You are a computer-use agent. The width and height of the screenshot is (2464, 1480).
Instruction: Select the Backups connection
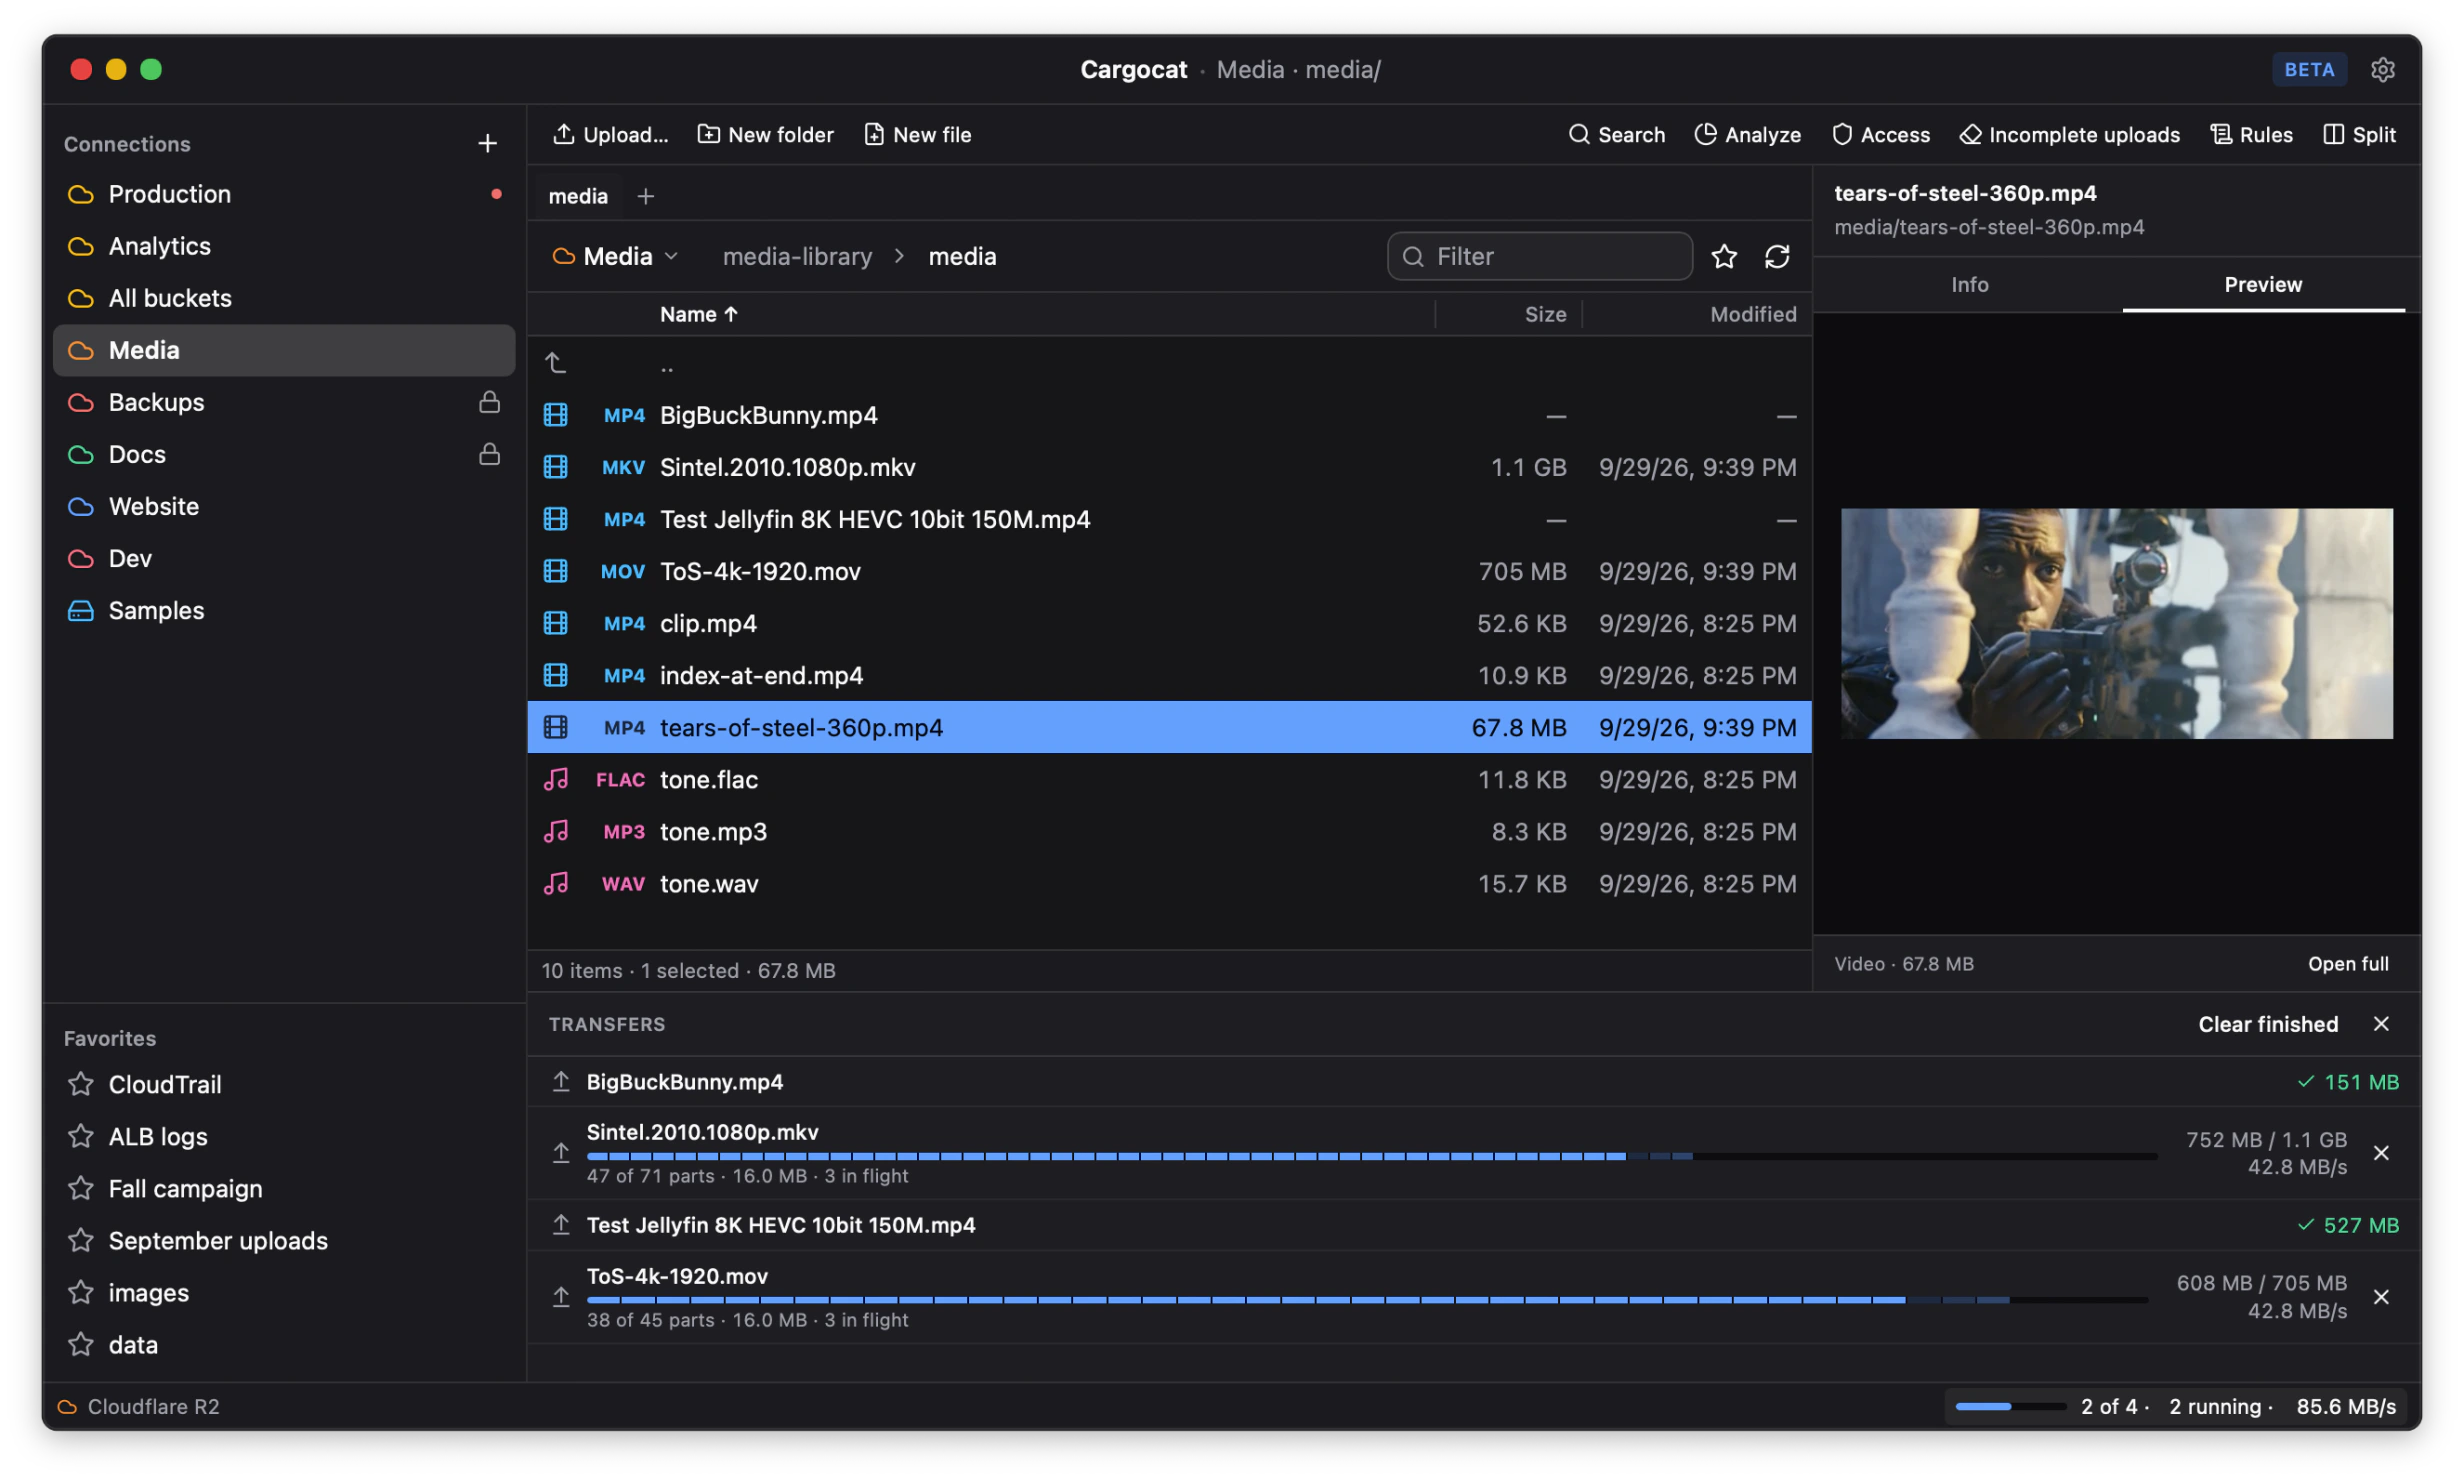(284, 402)
